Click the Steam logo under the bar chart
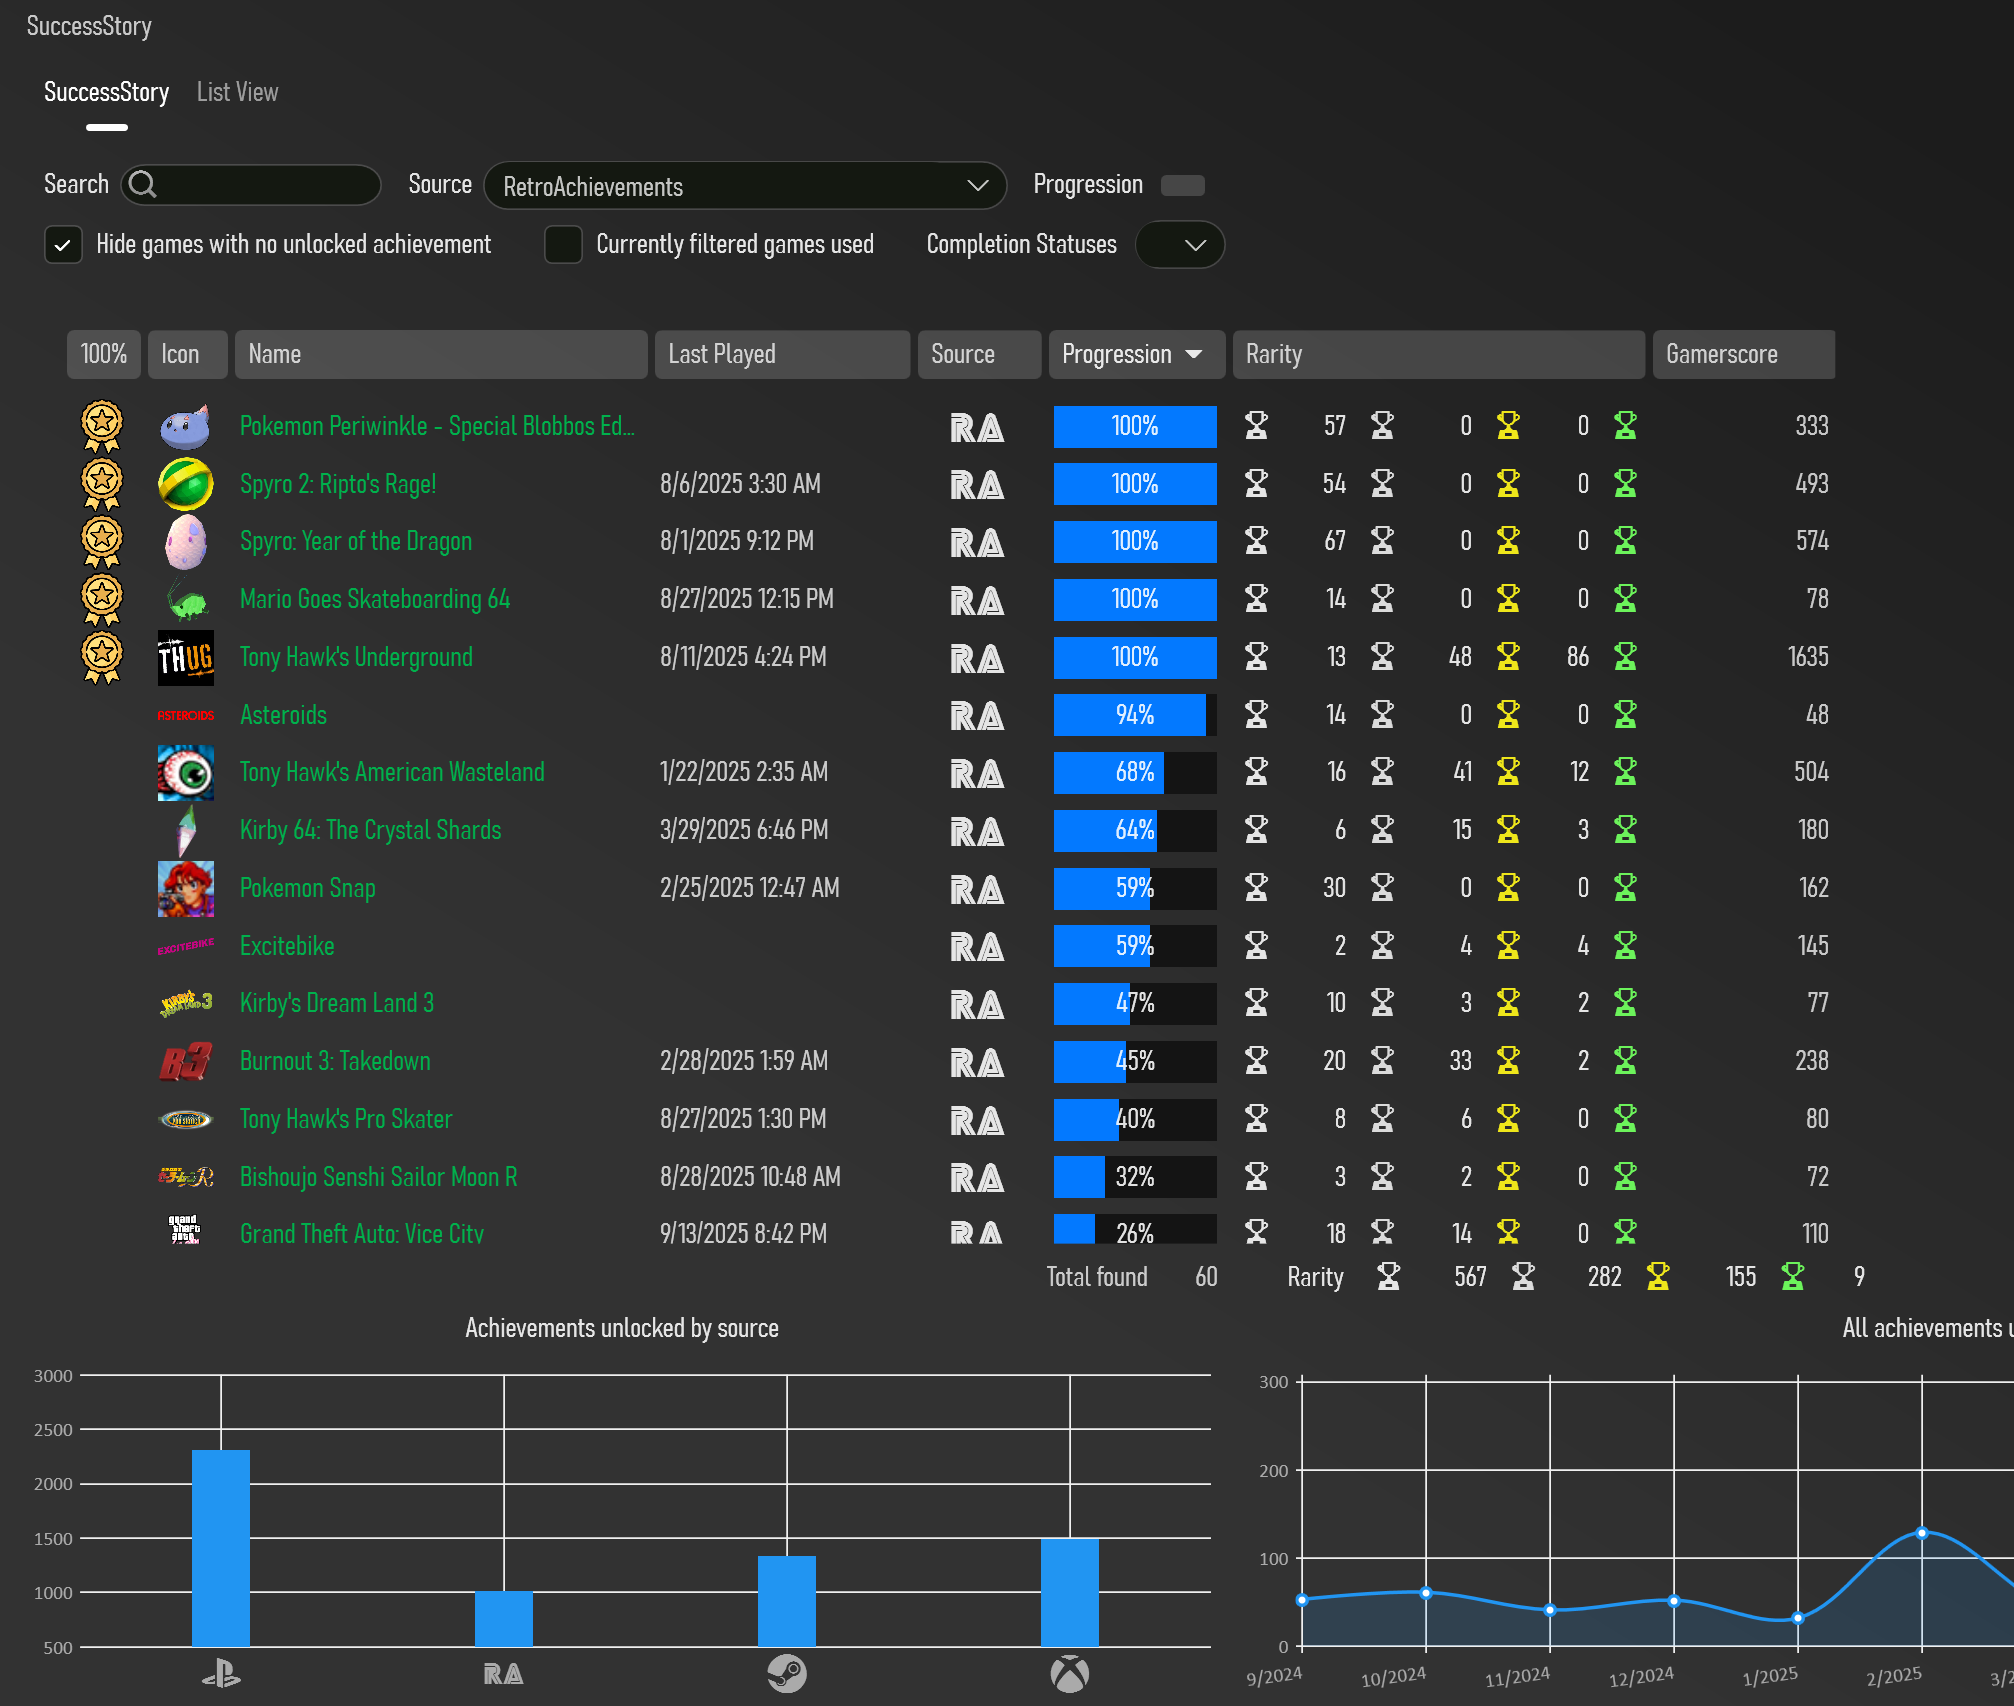The image size is (2014, 1706). (x=787, y=1674)
